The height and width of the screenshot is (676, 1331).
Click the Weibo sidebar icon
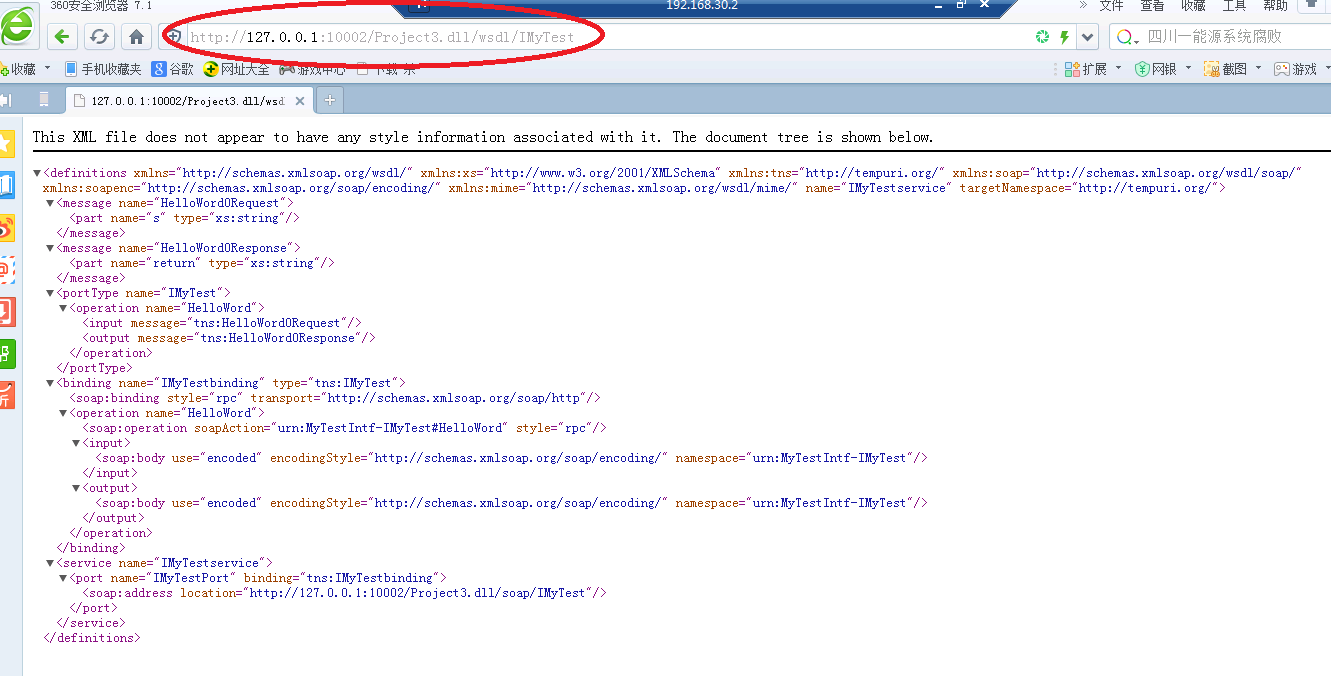(x=7, y=228)
